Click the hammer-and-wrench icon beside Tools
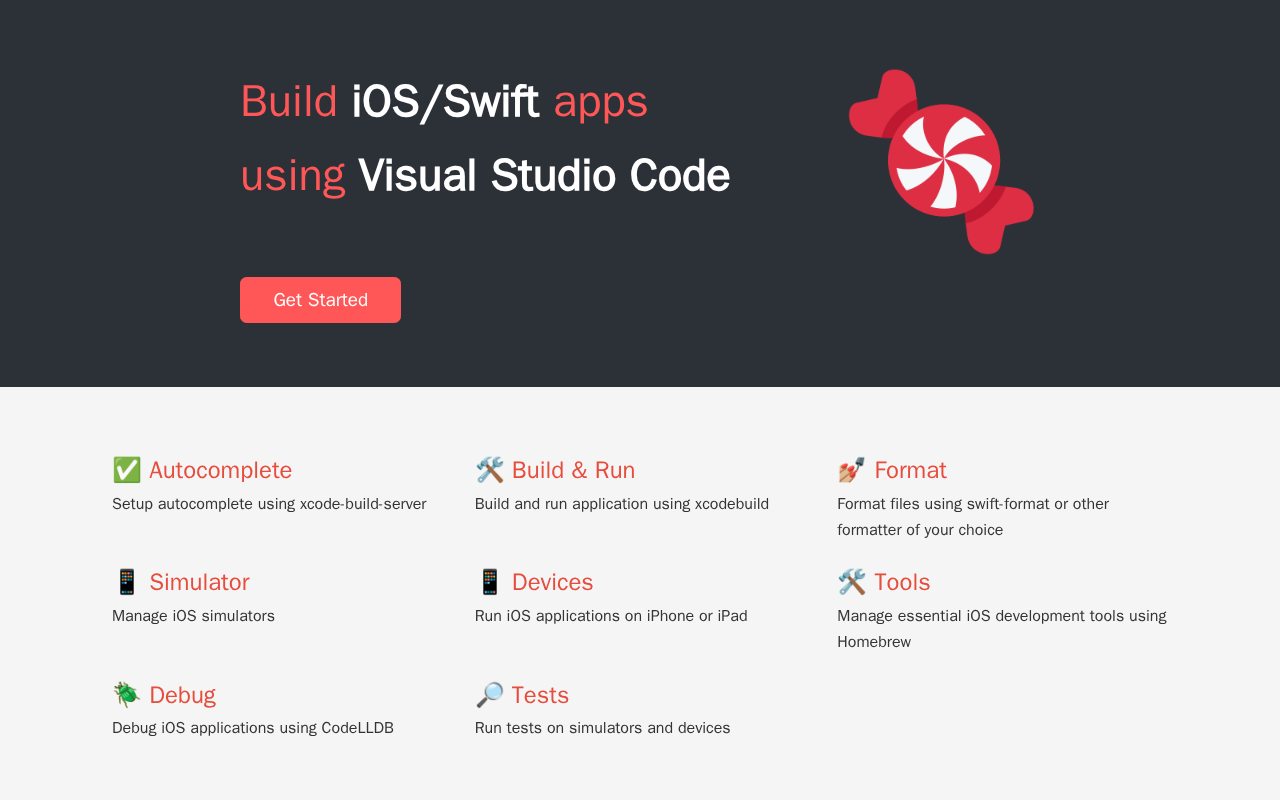 point(852,582)
